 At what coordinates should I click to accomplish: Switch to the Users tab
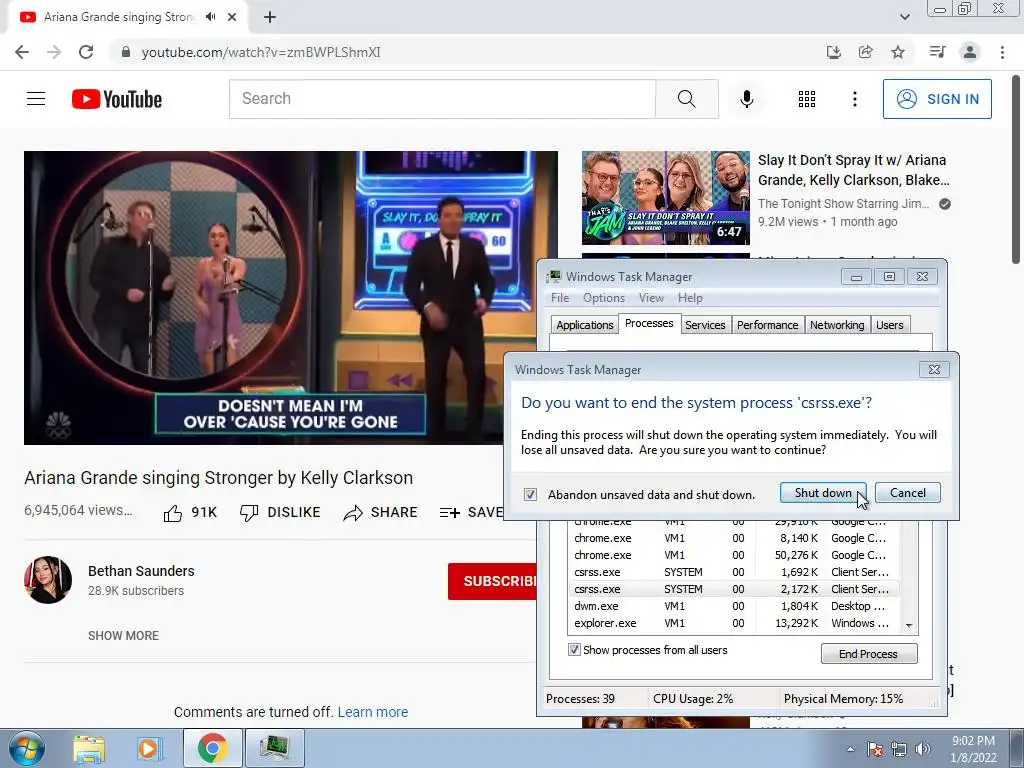pyautogui.click(x=889, y=325)
